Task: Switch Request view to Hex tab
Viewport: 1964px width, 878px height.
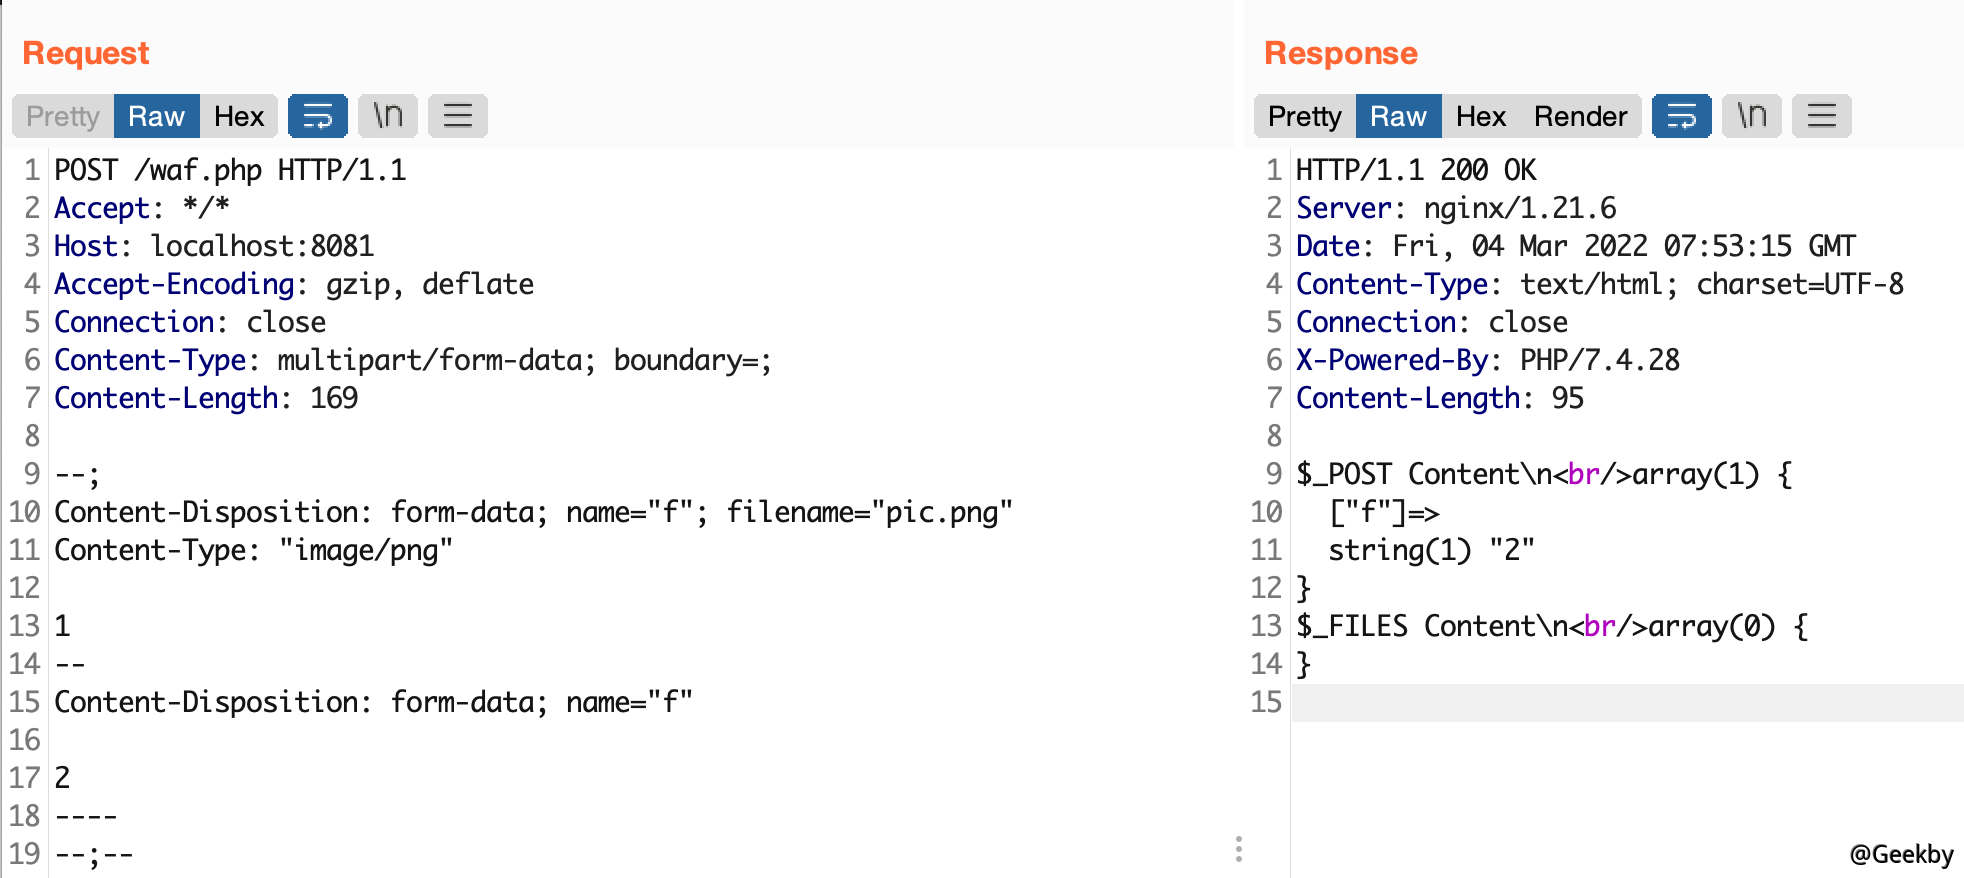Action: (239, 116)
